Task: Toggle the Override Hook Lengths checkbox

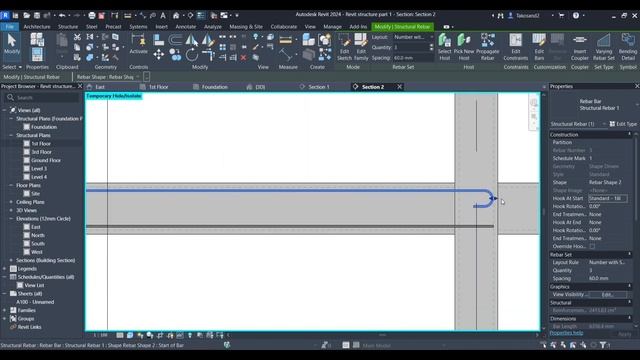Action: 592,247
